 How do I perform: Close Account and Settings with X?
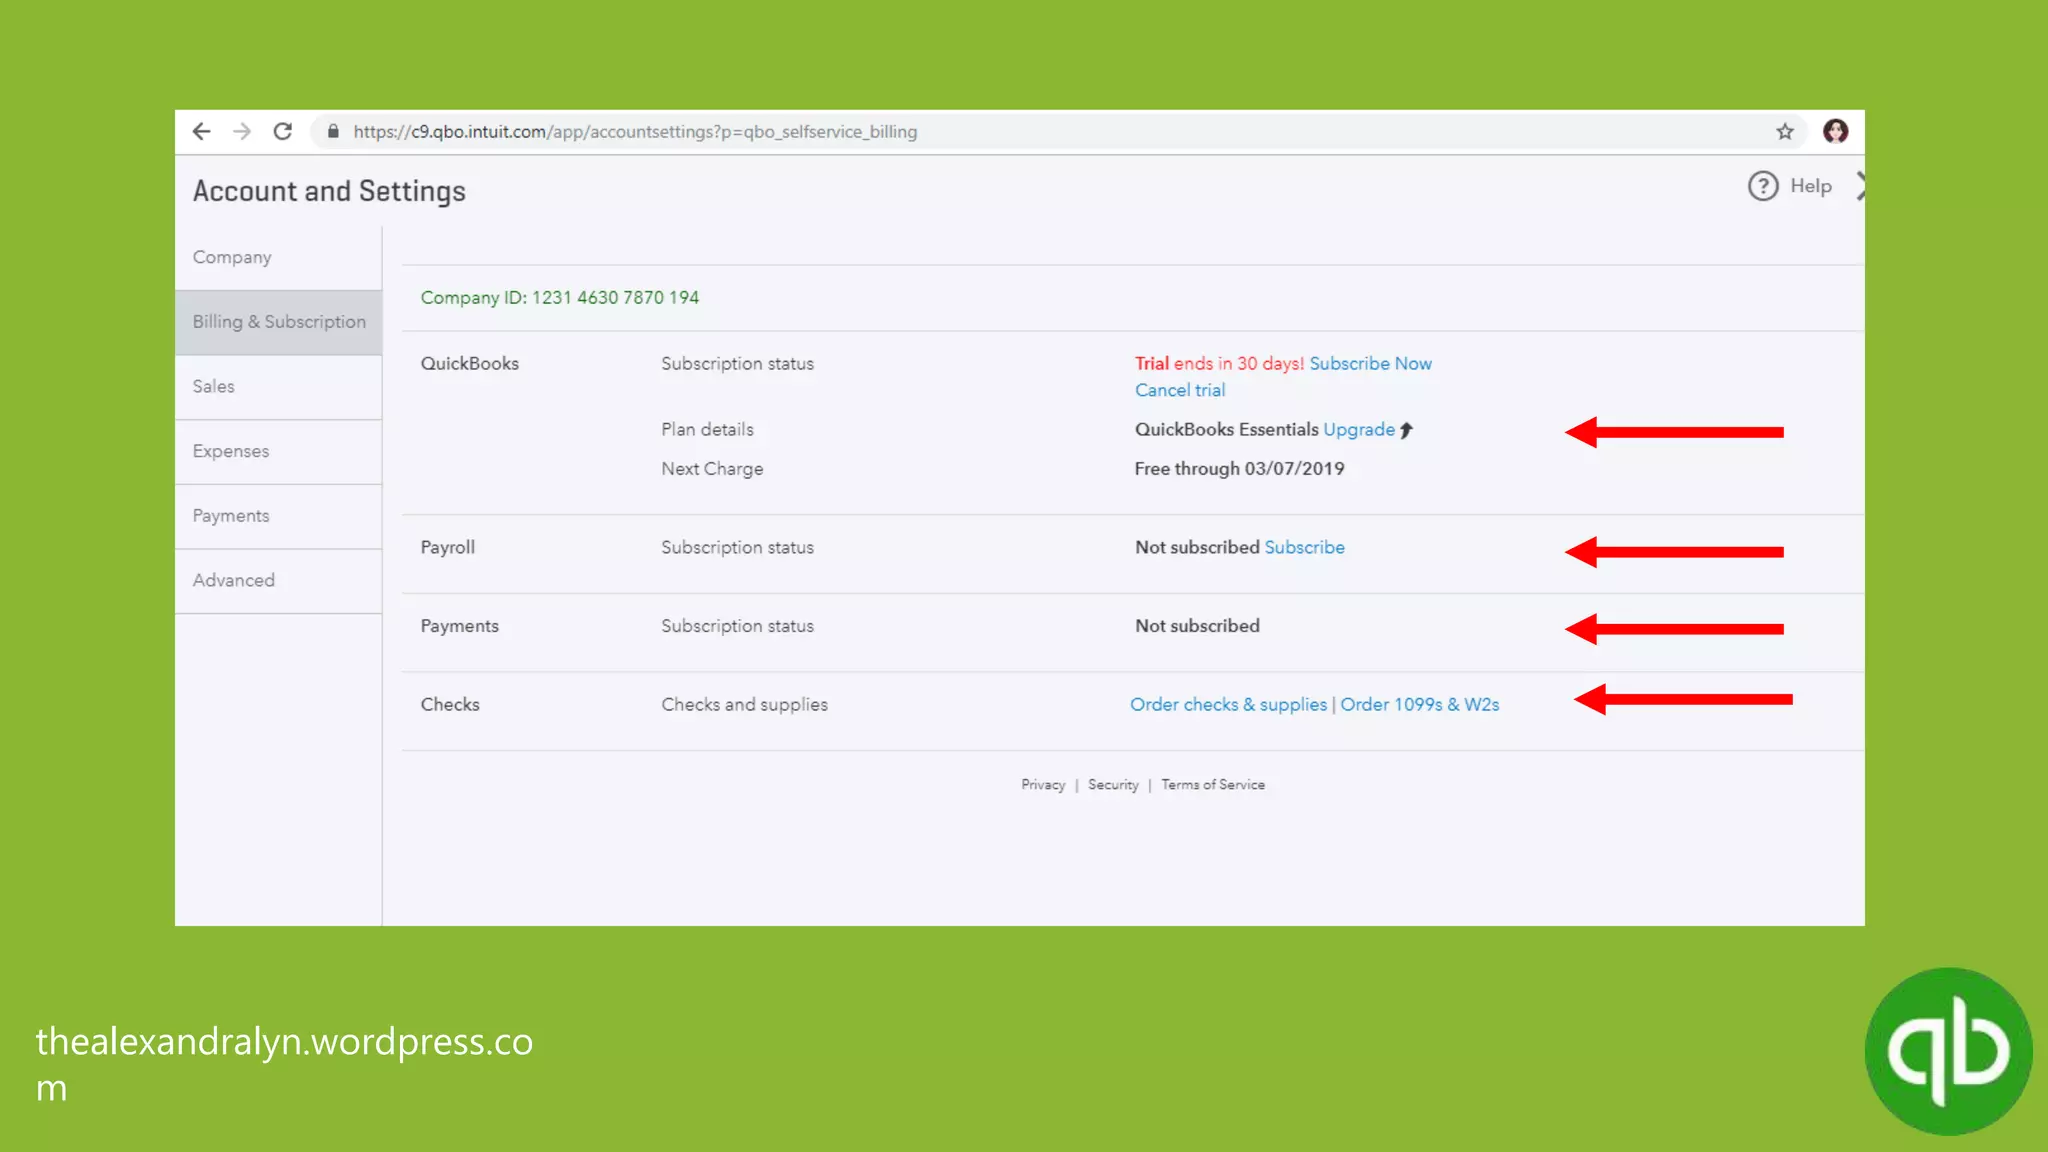point(1859,186)
